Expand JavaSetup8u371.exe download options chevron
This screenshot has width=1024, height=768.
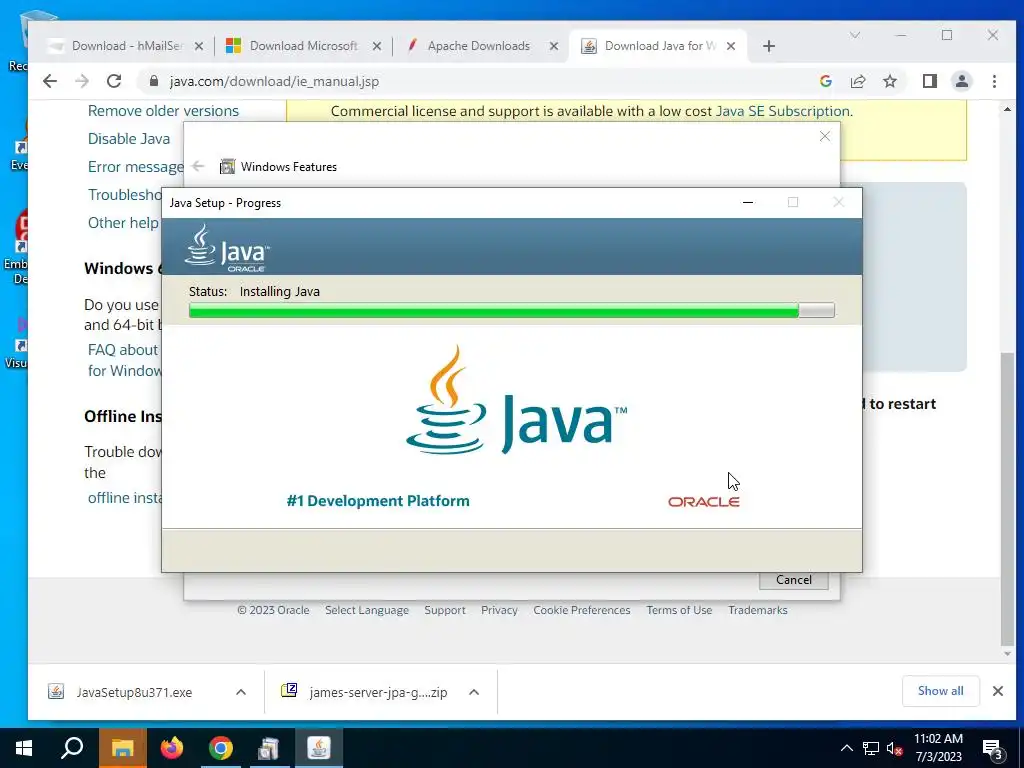pyautogui.click(x=240, y=692)
